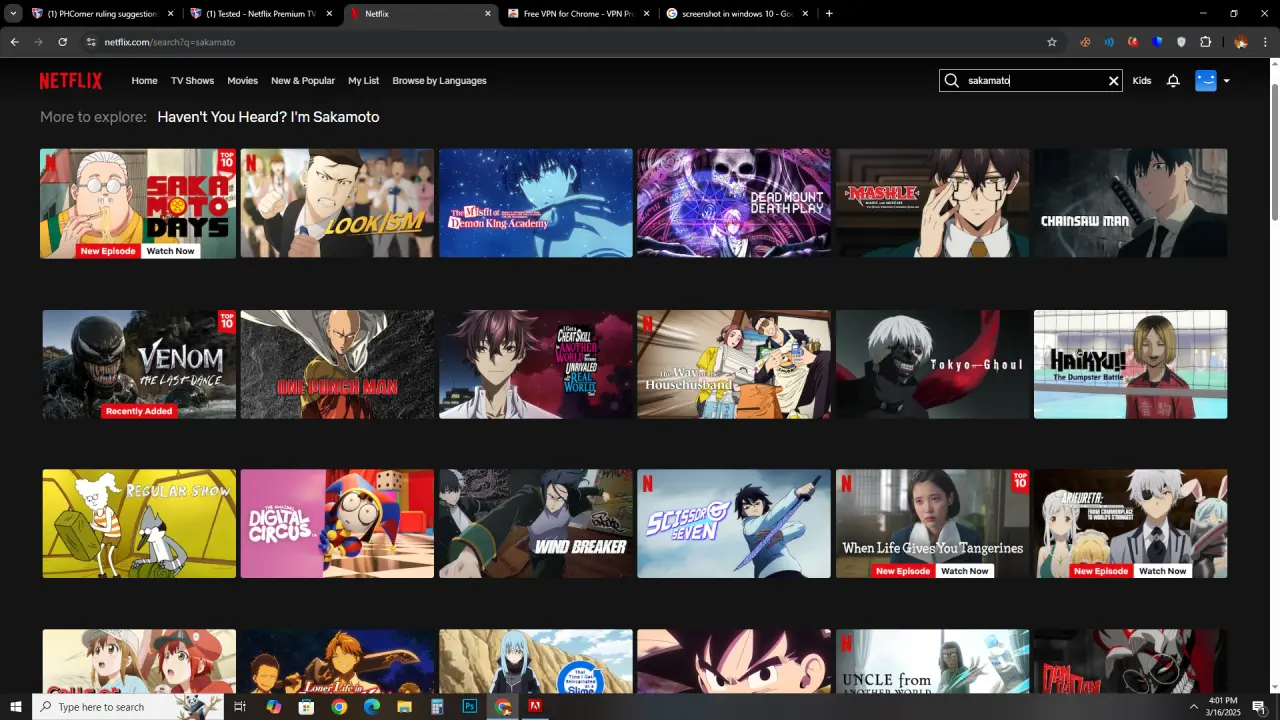1280x720 pixels.
Task: Click the gray shield extension icon
Action: click(x=1181, y=42)
